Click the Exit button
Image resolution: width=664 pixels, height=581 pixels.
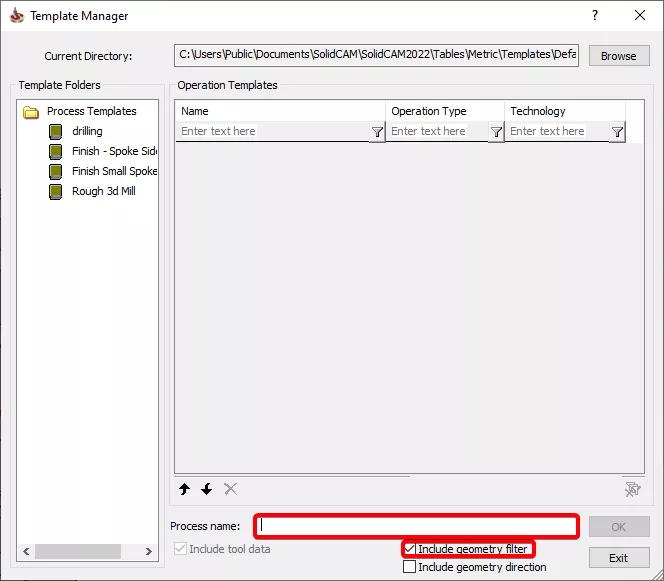point(618,558)
